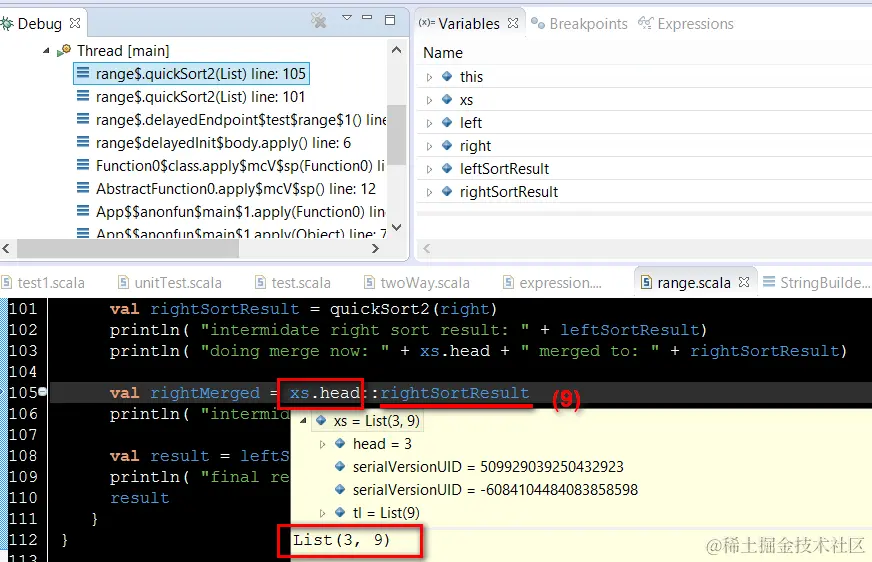Close the Variables tab
The width and height of the screenshot is (872, 562).
513,23
